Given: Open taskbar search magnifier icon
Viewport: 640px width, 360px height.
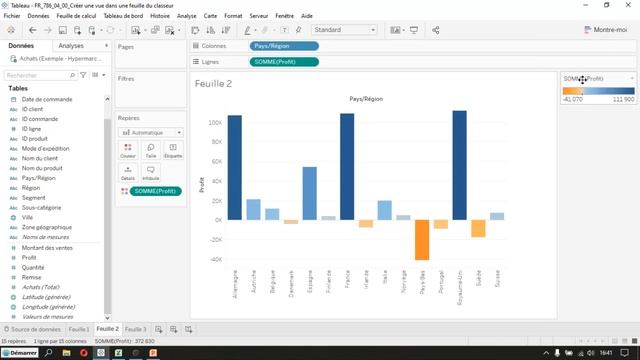Looking at the screenshot, I should point(48,353).
